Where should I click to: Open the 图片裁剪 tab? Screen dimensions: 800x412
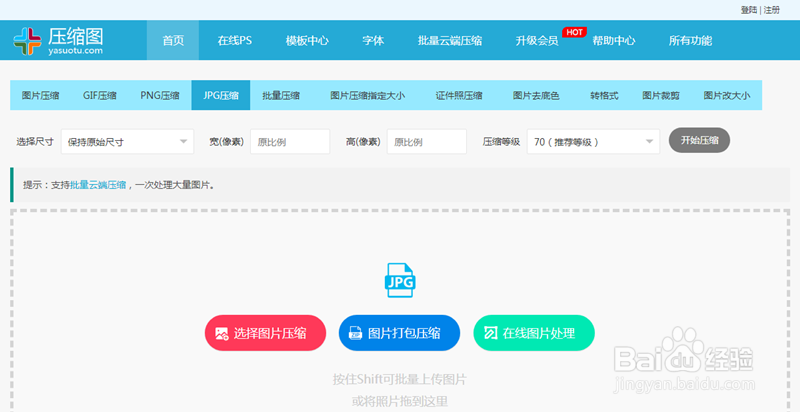[x=661, y=95]
